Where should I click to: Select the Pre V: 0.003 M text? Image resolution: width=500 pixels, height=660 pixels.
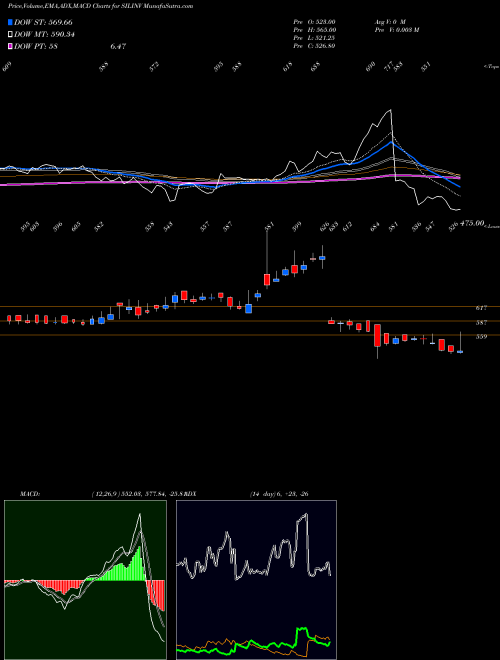click(396, 30)
